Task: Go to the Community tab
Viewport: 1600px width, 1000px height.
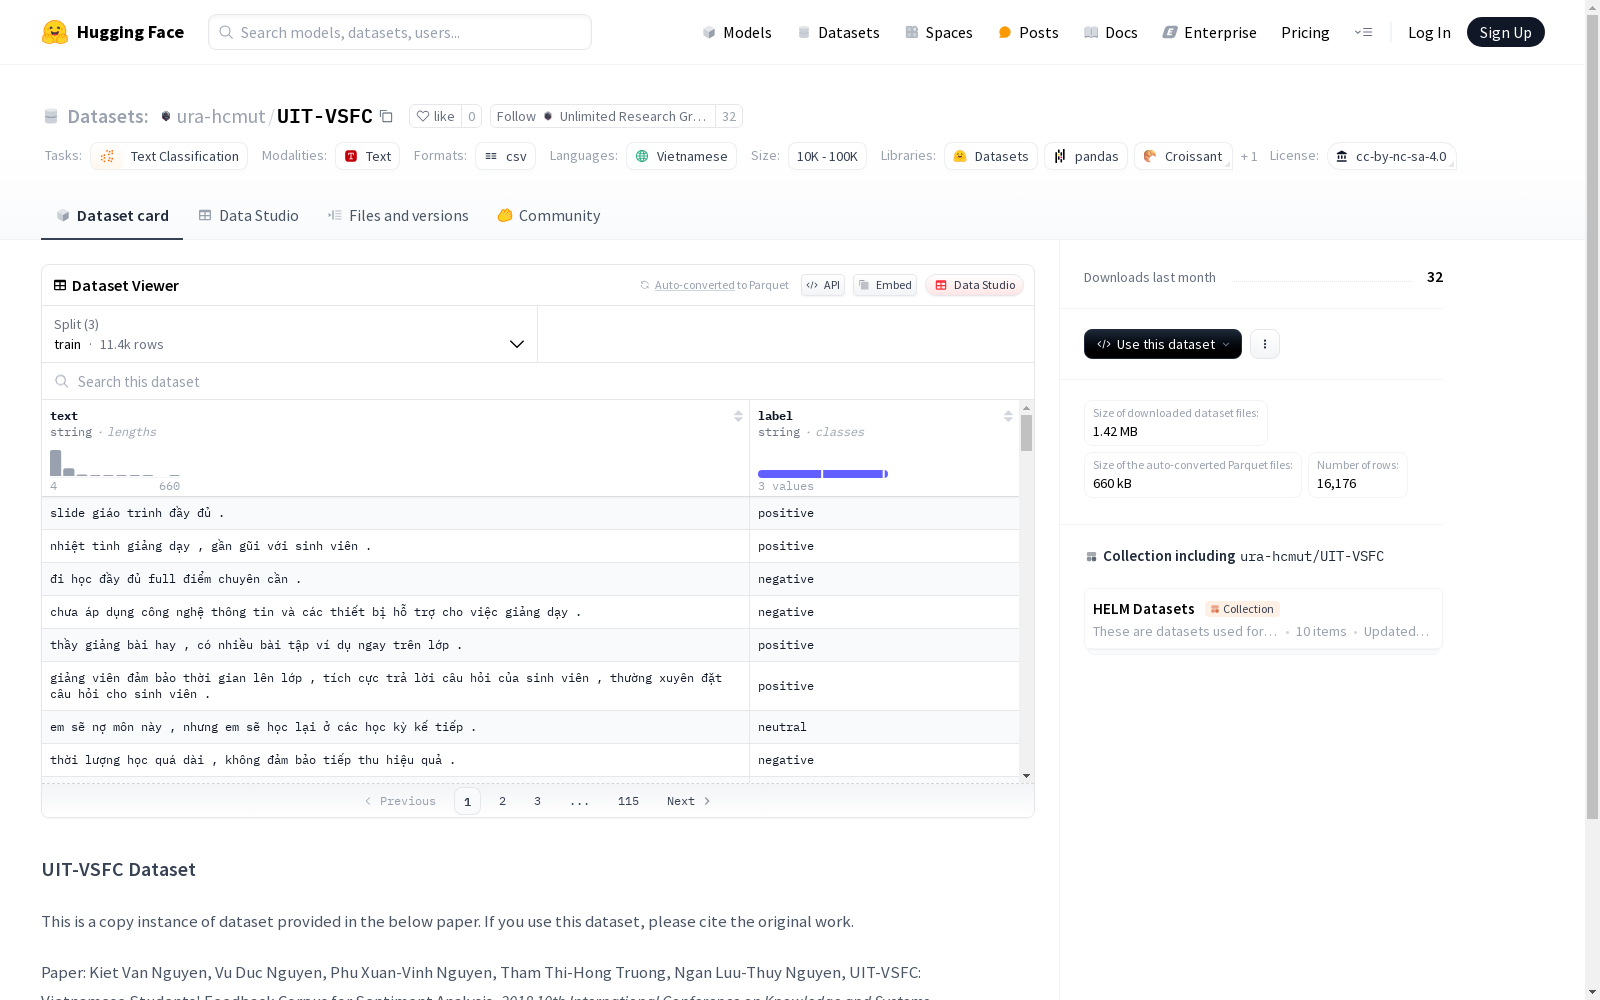Action: point(549,216)
